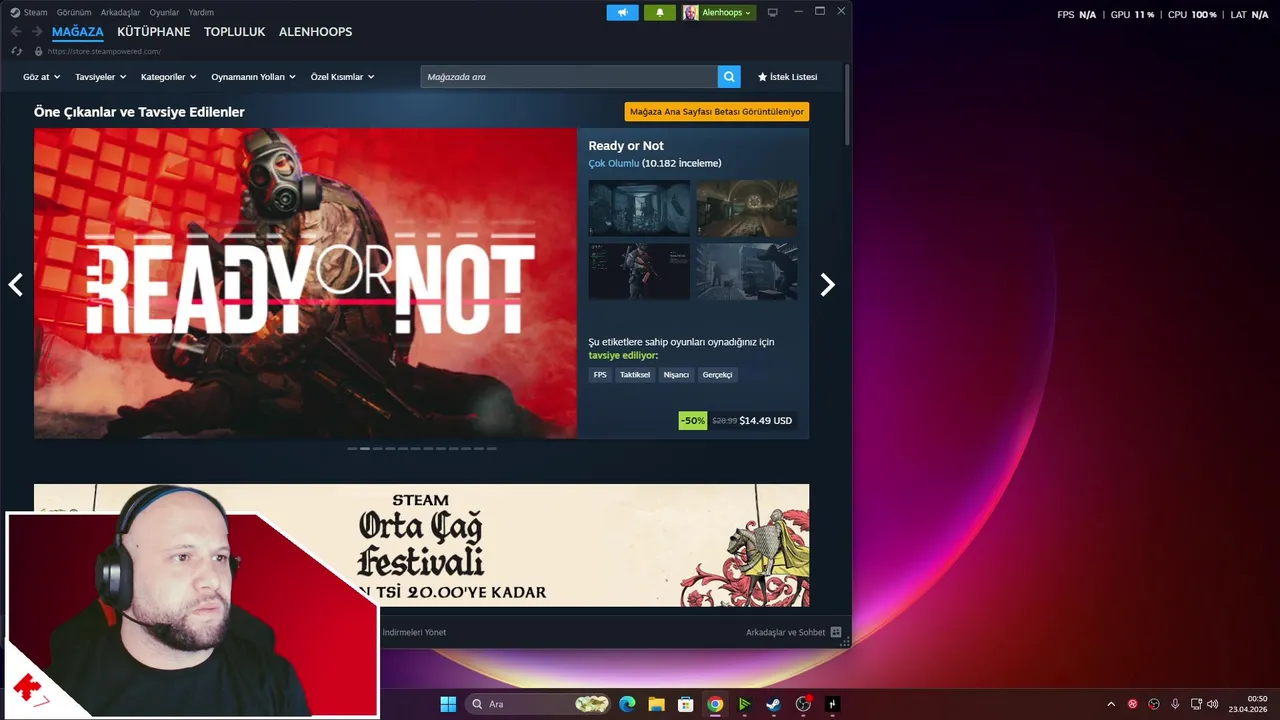Open Microsoft Edge from the taskbar
This screenshot has height=720, width=1280.
pyautogui.click(x=627, y=704)
